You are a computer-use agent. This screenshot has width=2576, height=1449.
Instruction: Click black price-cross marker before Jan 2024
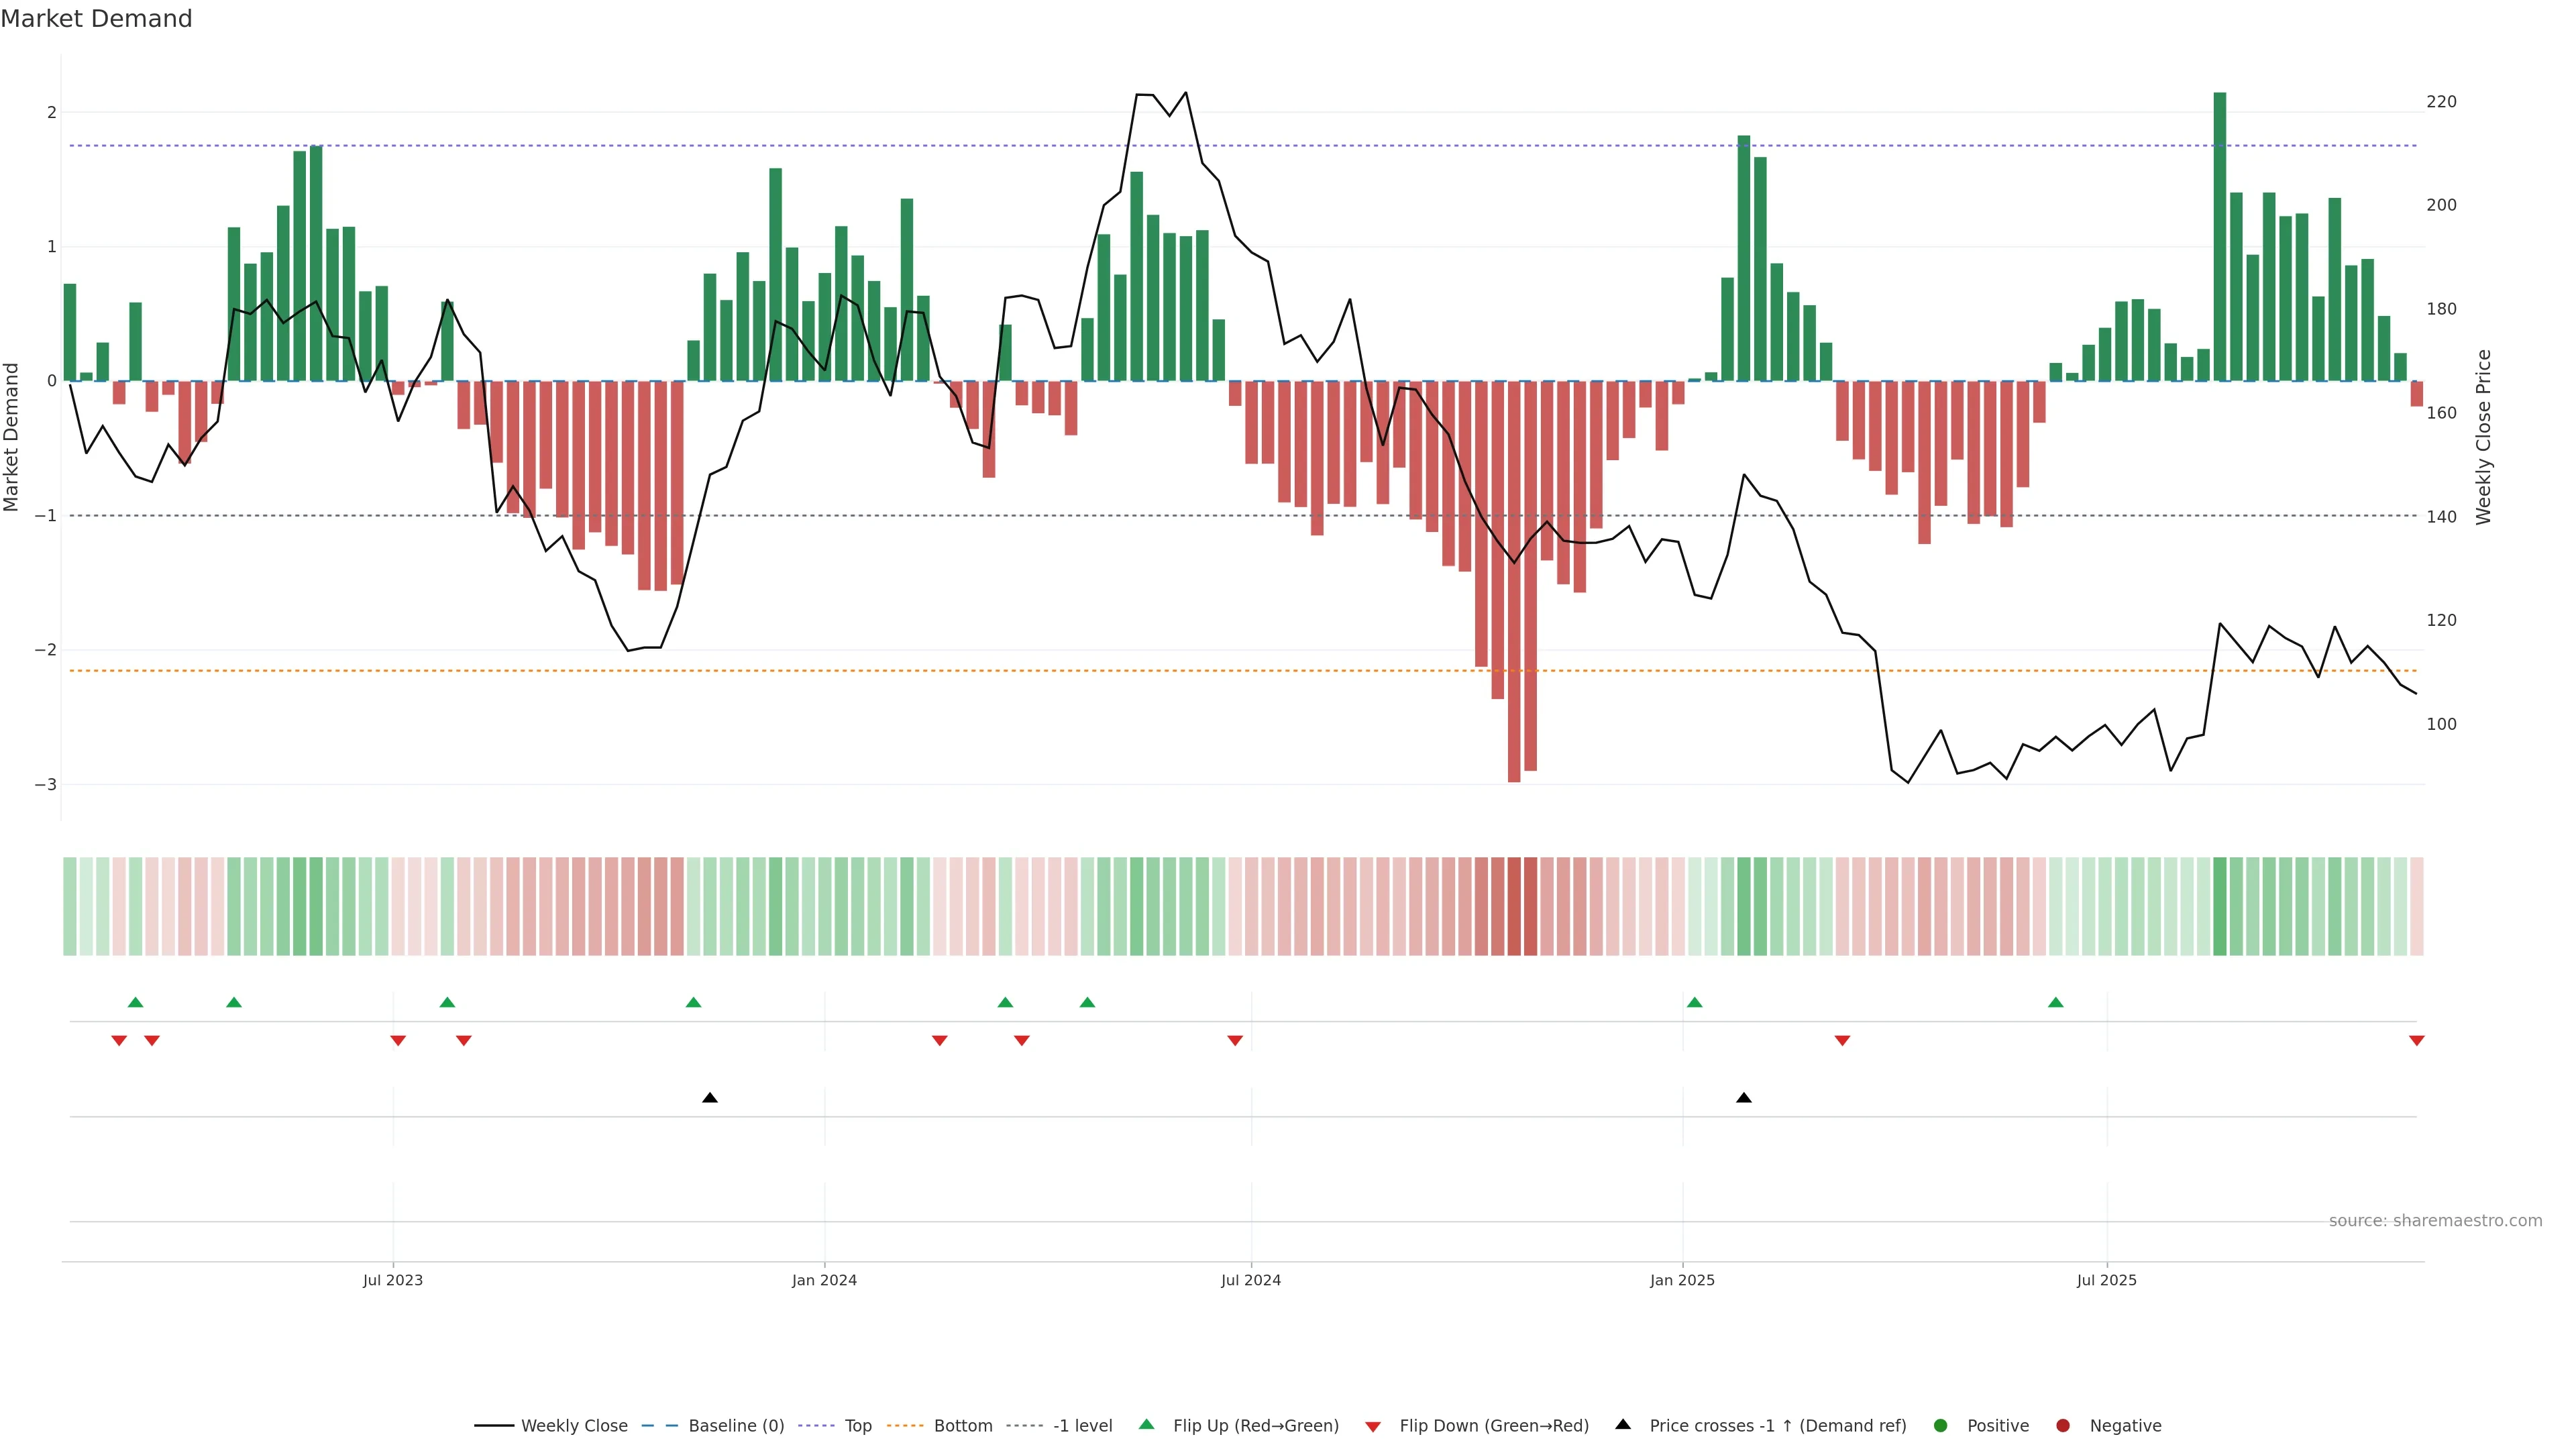pos(710,1098)
